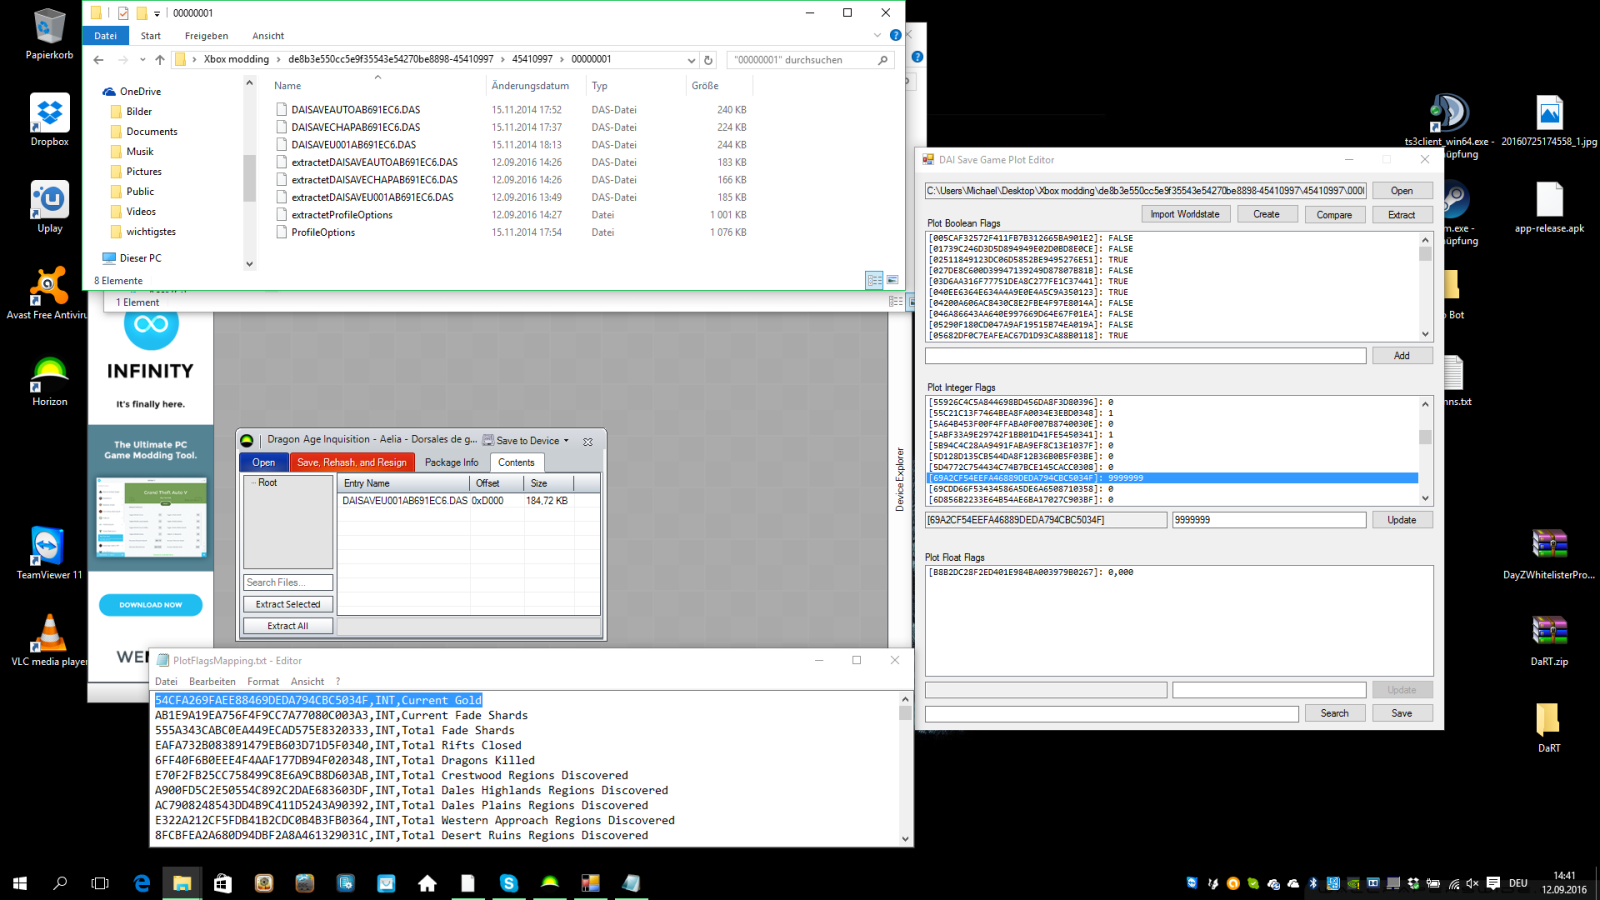Sort Explorer files by Änderungsdatum column
Screen dimensions: 1600x900
click(x=530, y=86)
